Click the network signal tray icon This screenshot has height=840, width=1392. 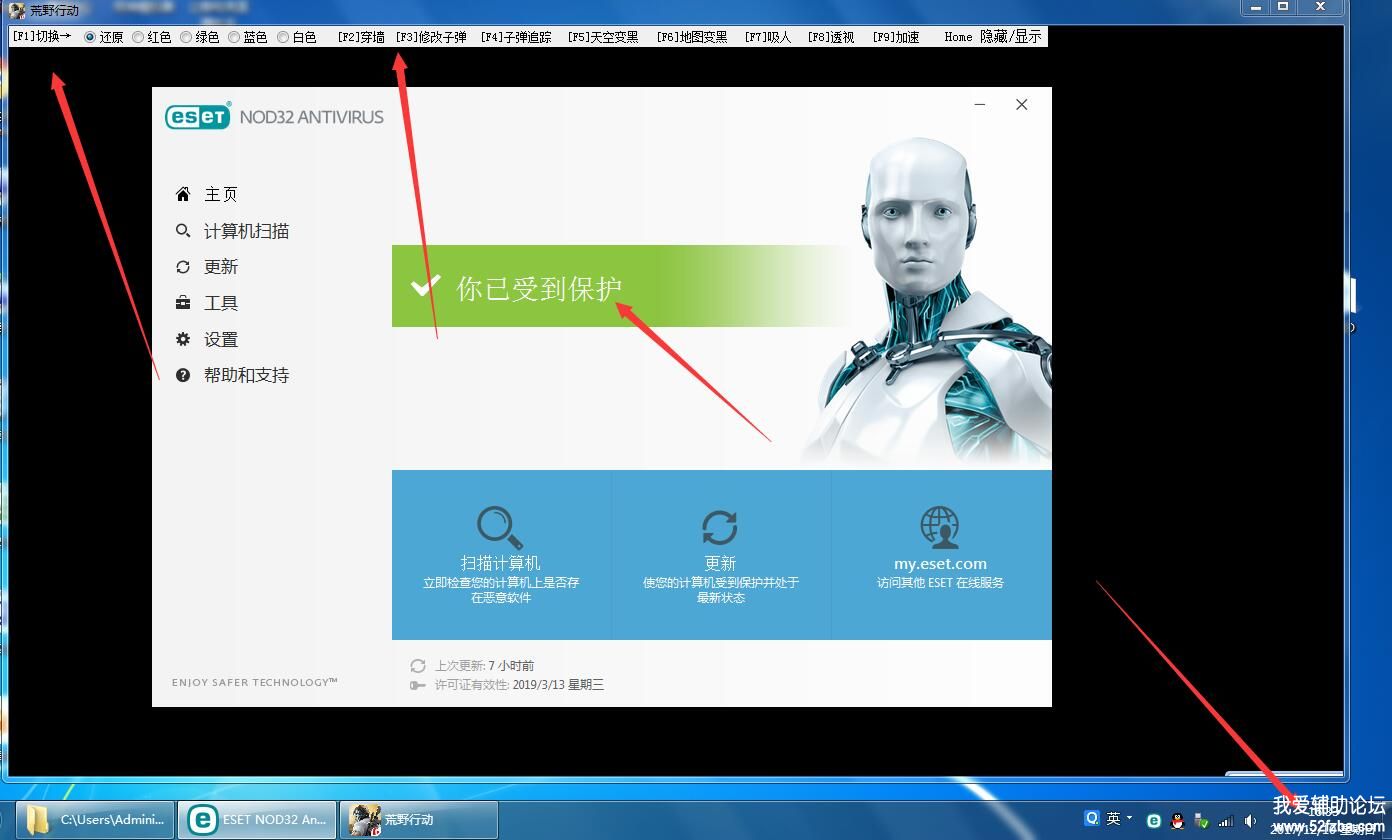click(x=1225, y=821)
